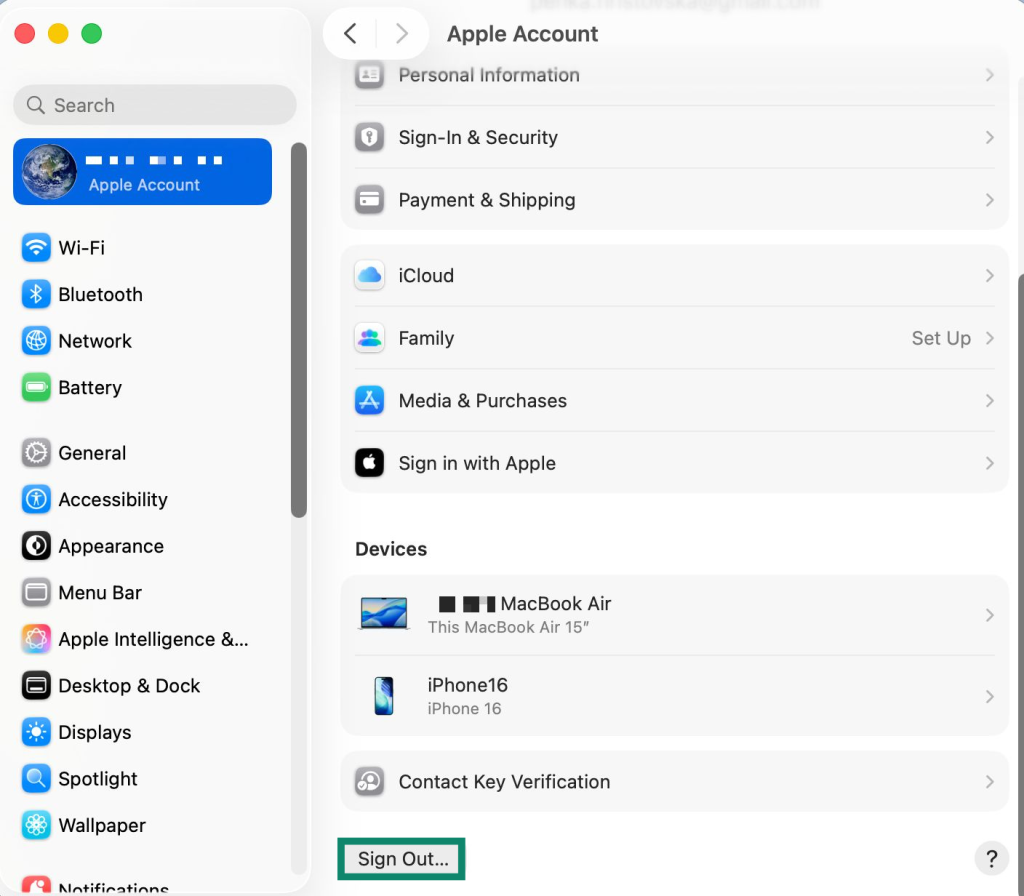Click inside the Search field
This screenshot has width=1024, height=896.
[153, 105]
